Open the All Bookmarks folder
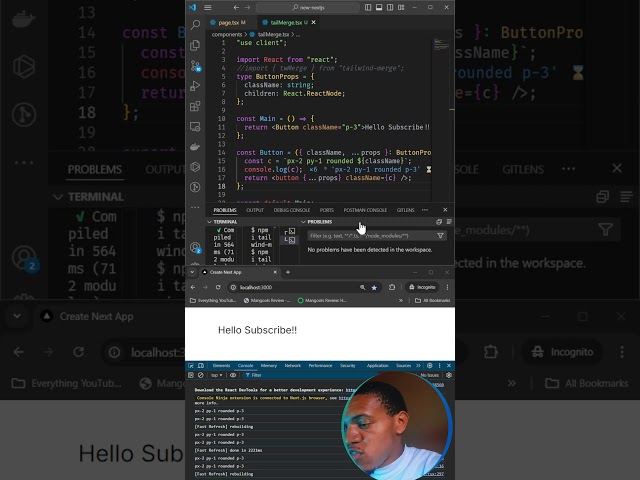 tap(433, 301)
